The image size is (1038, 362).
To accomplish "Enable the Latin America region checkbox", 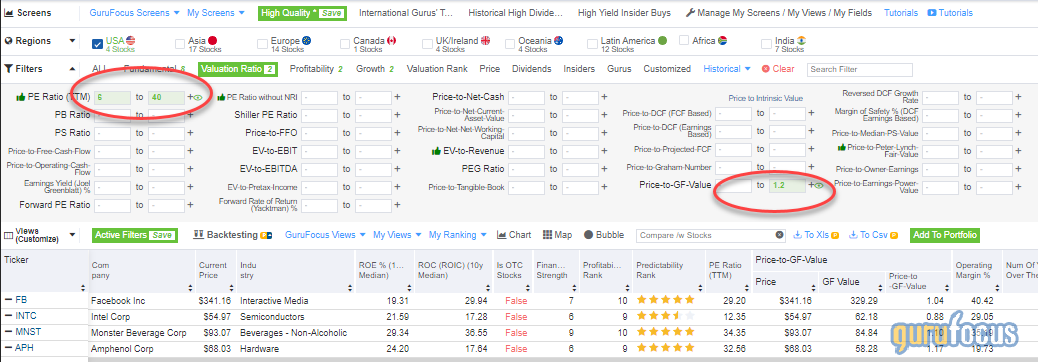I will pyautogui.click(x=592, y=44).
